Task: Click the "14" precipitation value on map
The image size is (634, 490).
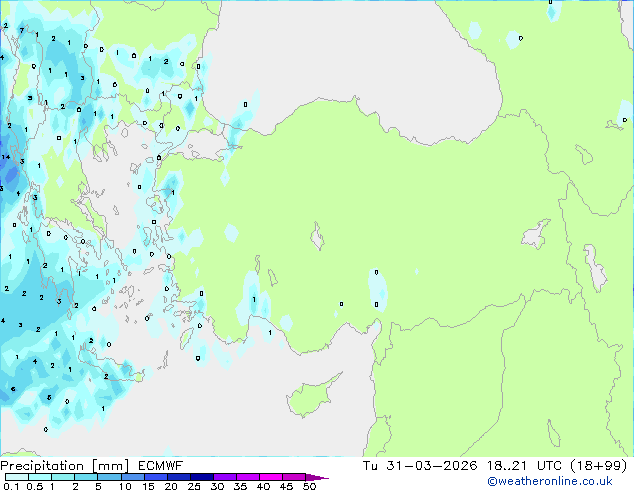Action: click(6, 157)
